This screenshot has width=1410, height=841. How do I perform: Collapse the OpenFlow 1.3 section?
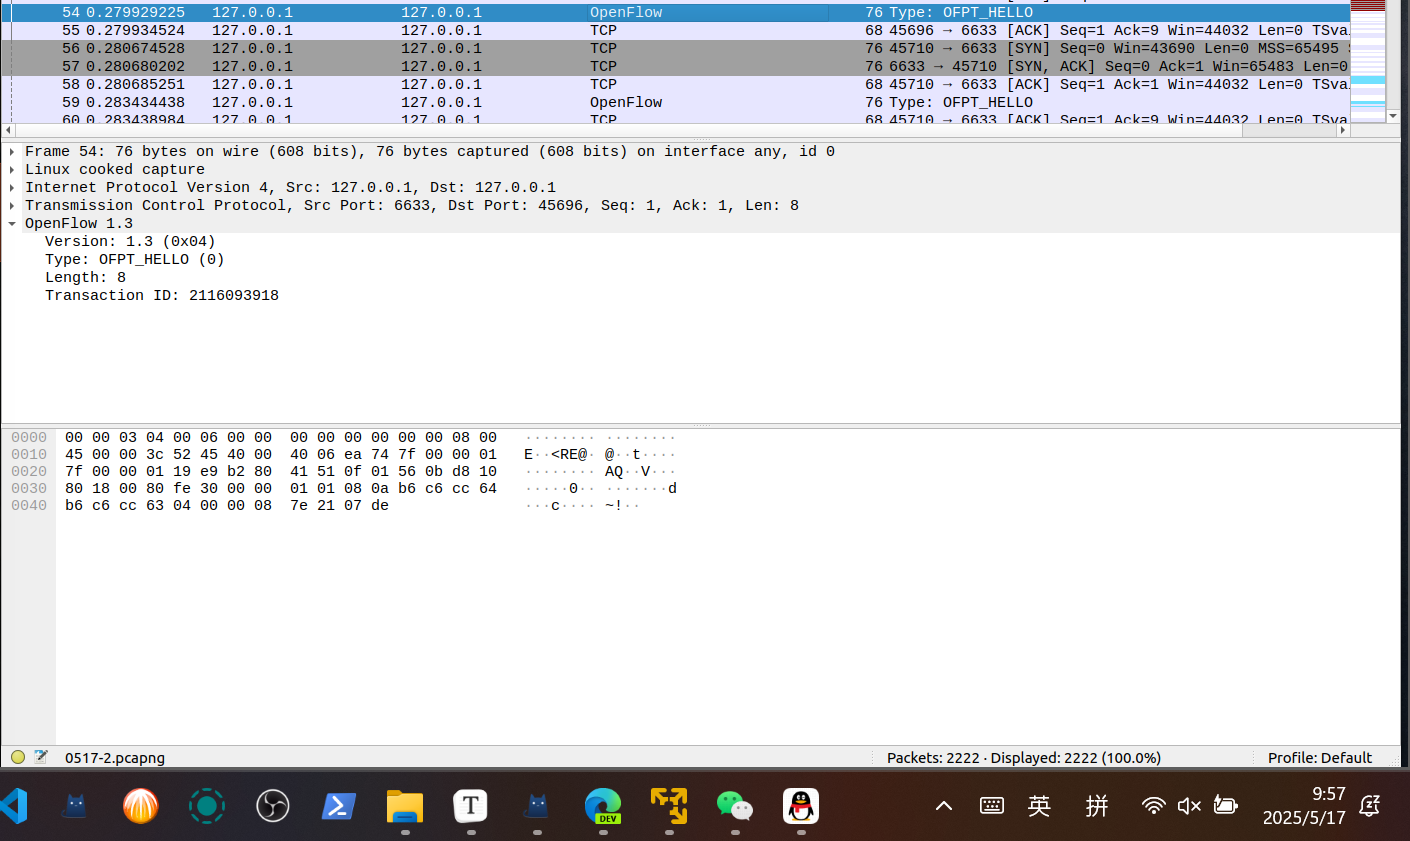pos(12,224)
